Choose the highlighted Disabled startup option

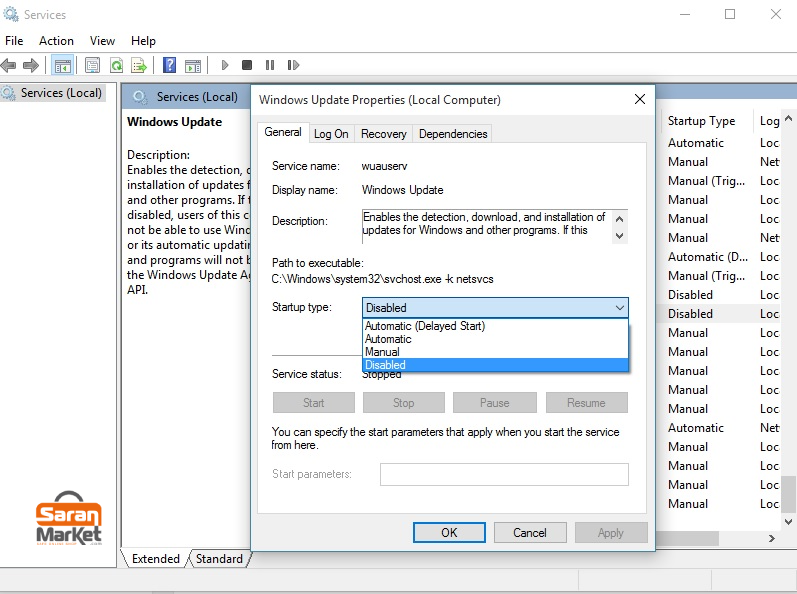click(496, 365)
